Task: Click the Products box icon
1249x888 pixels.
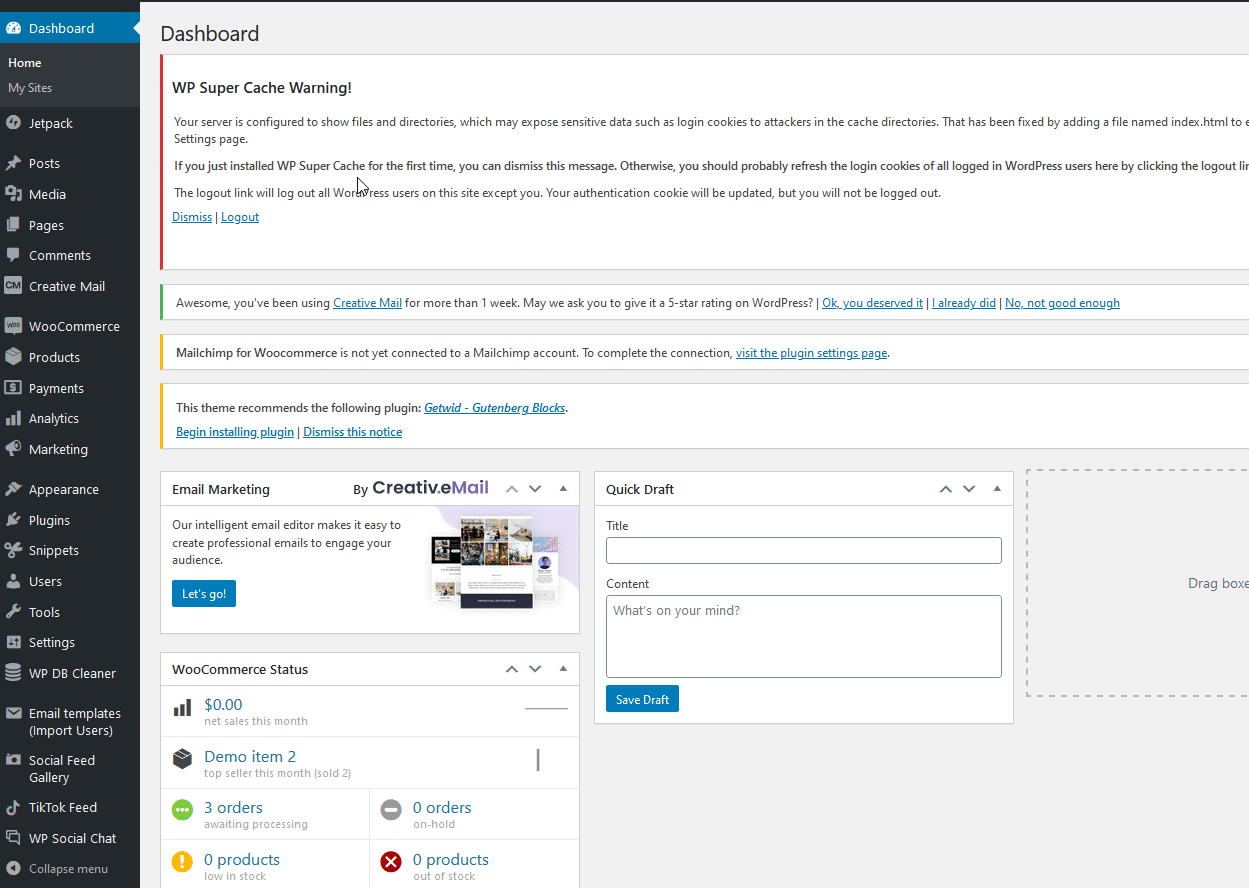Action: tap(13, 357)
